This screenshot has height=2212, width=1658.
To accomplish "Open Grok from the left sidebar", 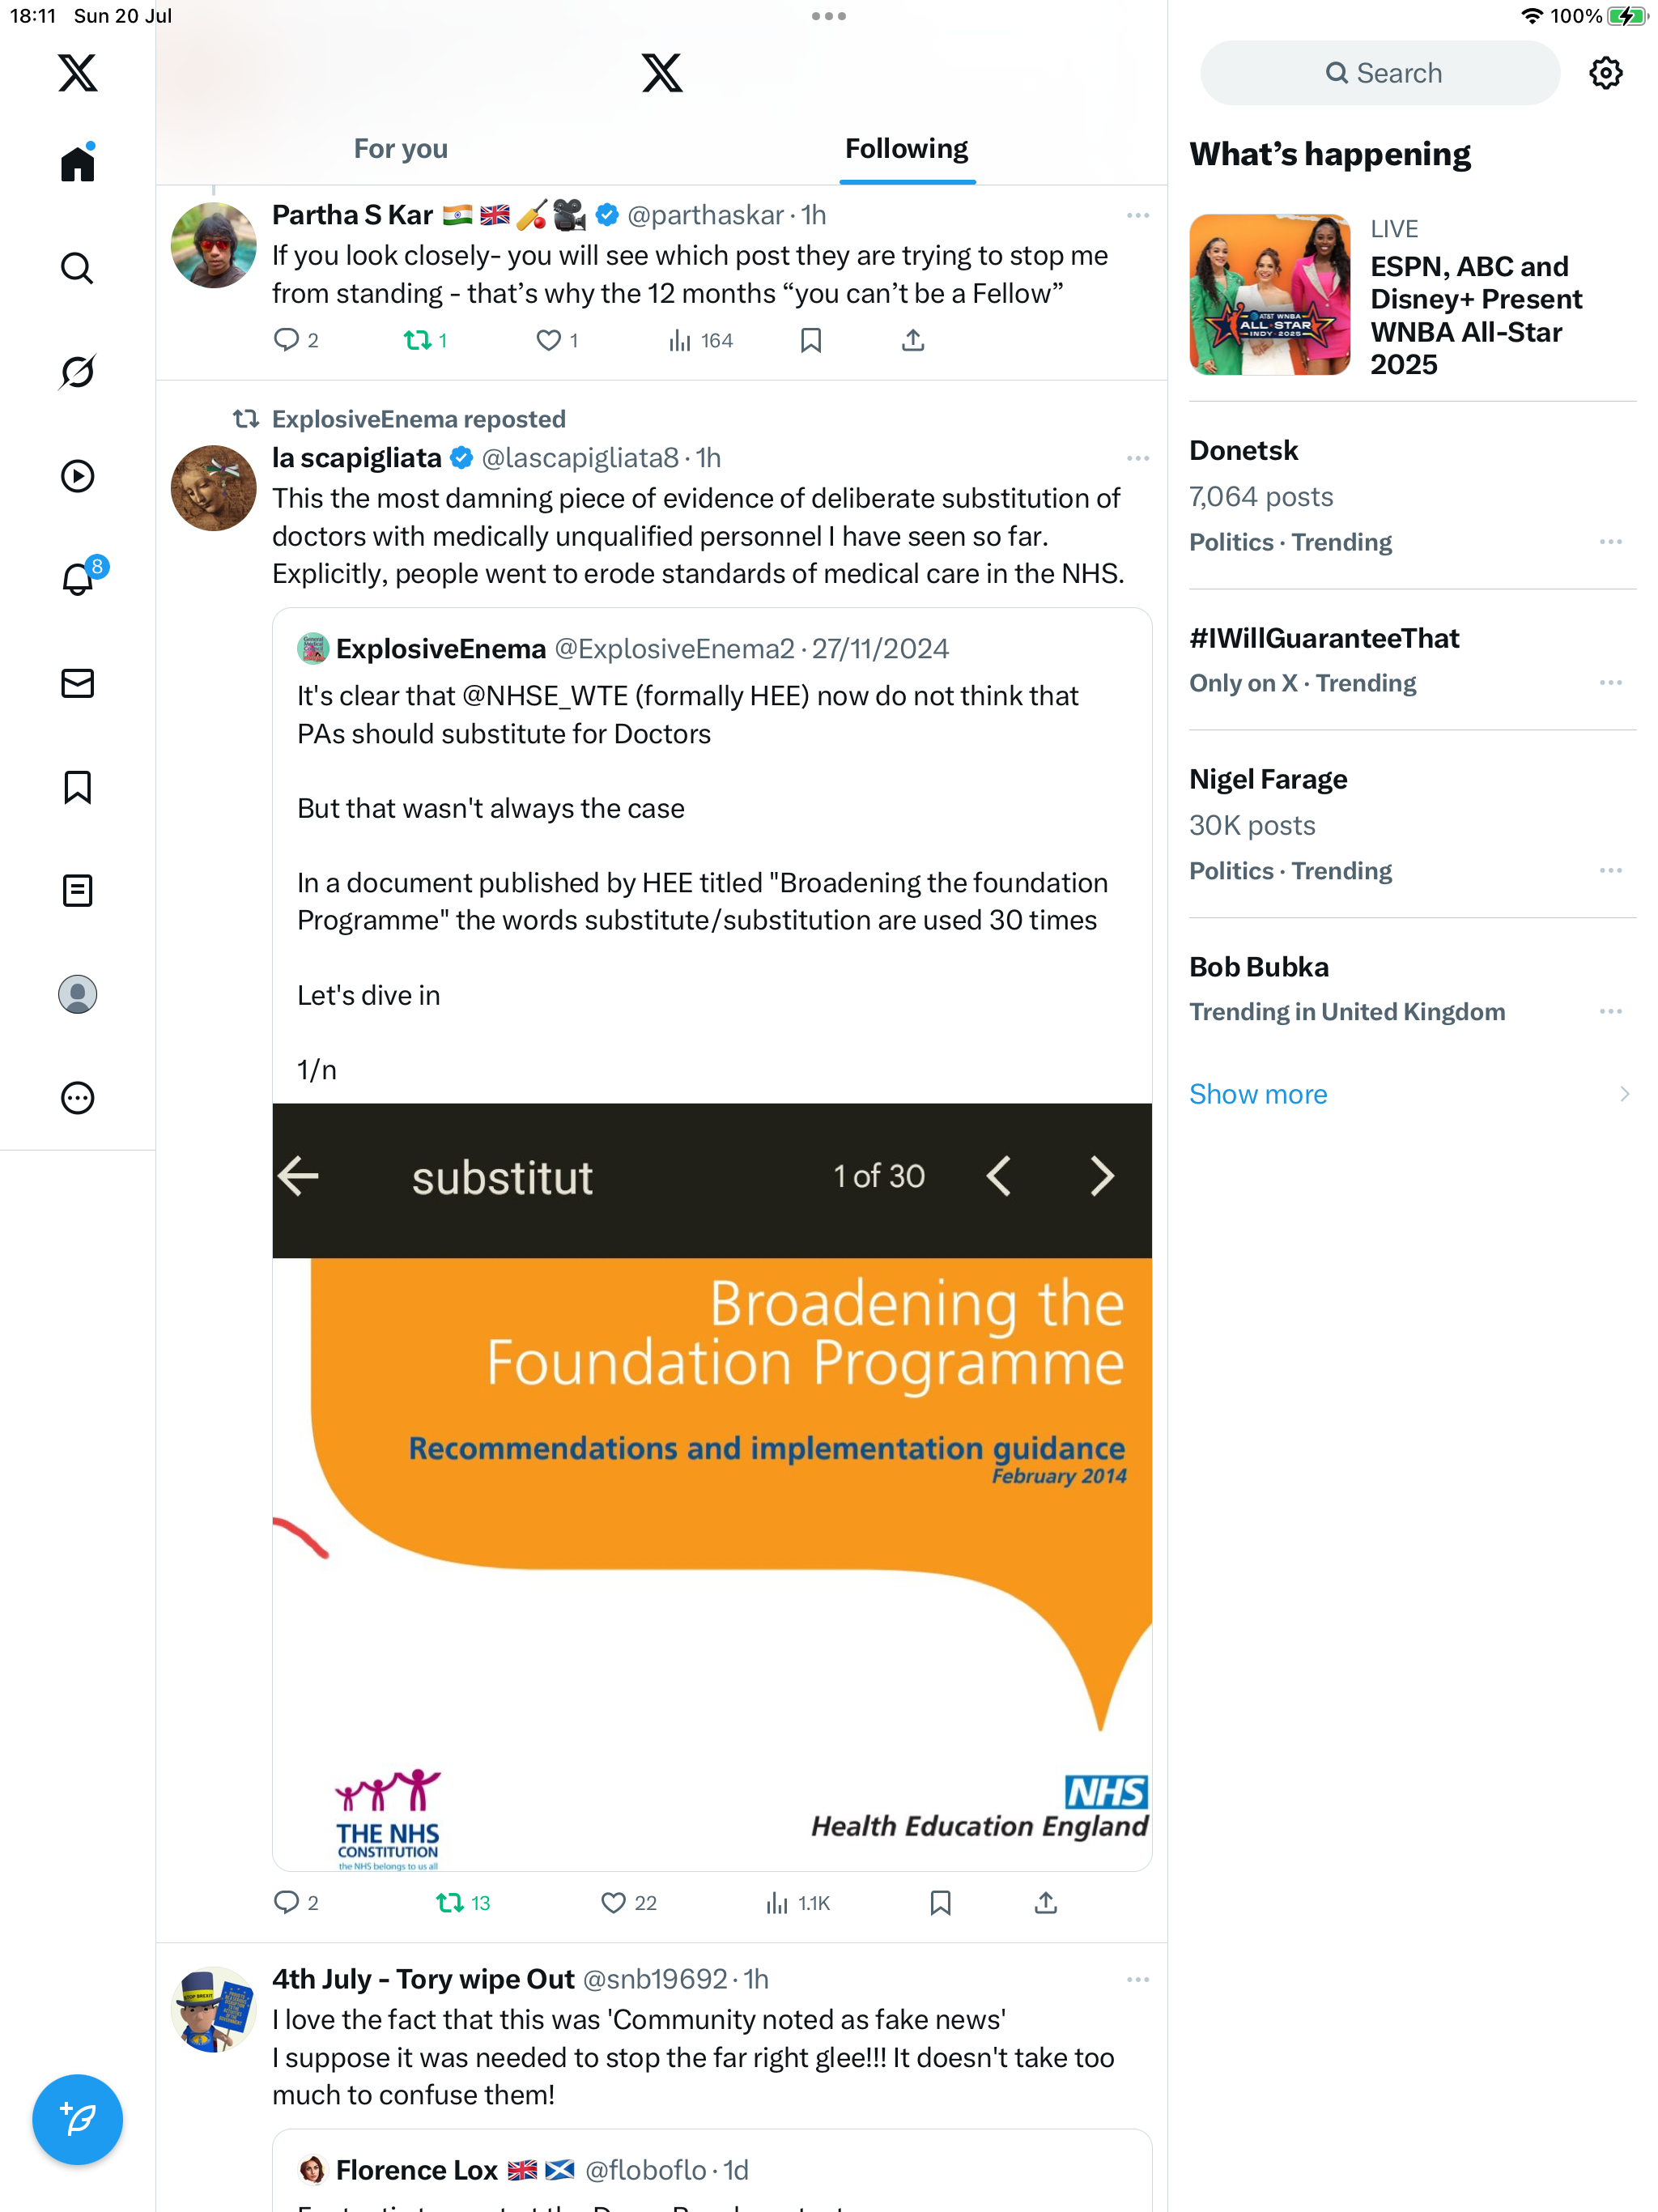I will click(77, 372).
